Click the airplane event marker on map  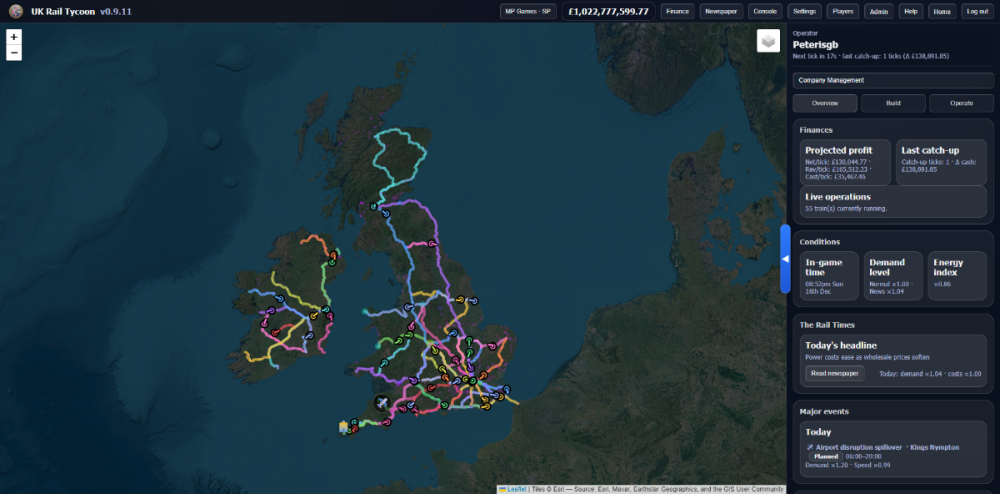(x=381, y=403)
